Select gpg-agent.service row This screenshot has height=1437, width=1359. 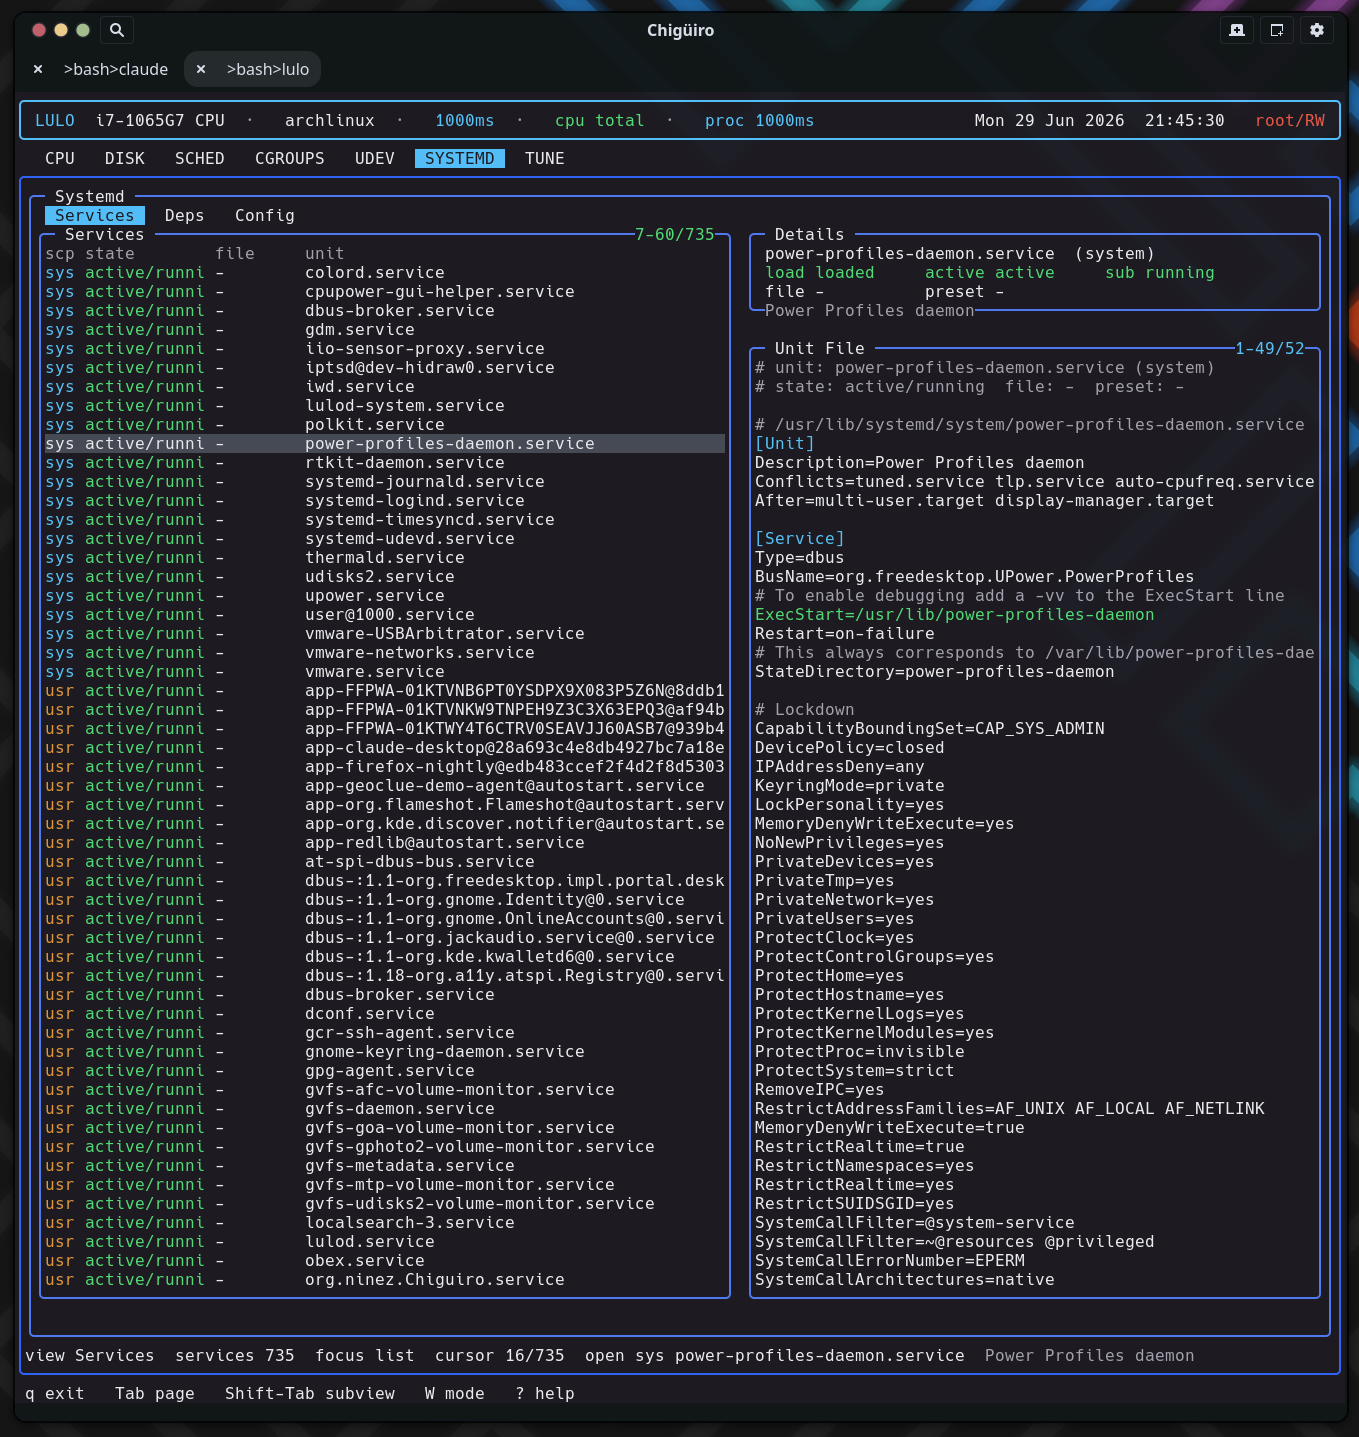pyautogui.click(x=385, y=1070)
